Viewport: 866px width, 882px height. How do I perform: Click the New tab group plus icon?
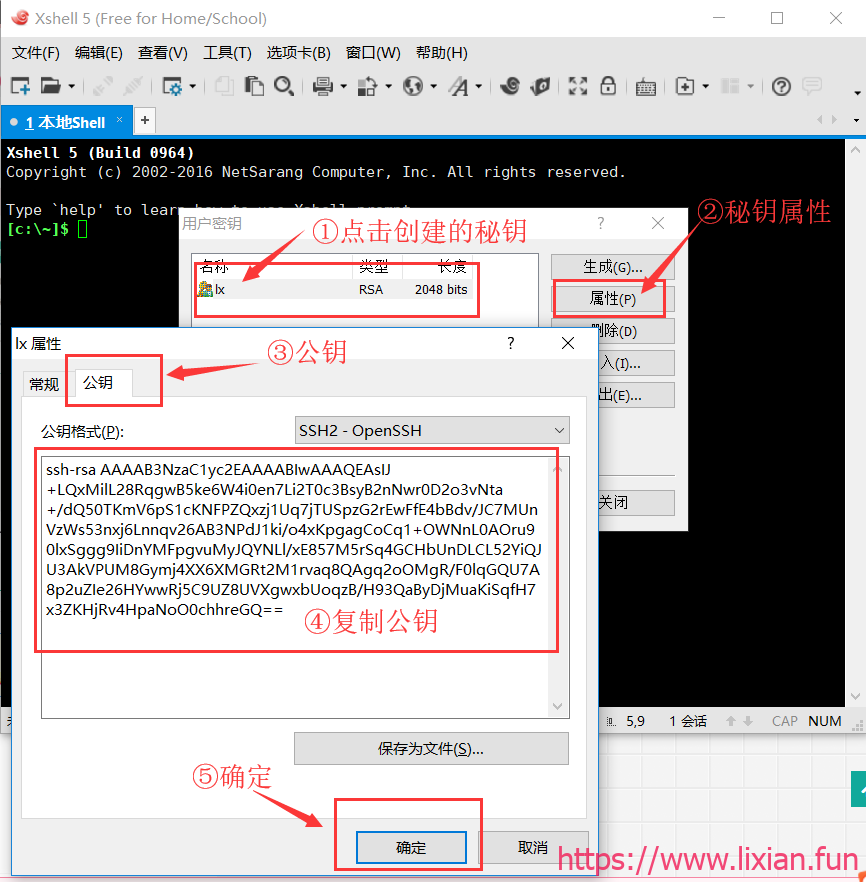[x=684, y=87]
